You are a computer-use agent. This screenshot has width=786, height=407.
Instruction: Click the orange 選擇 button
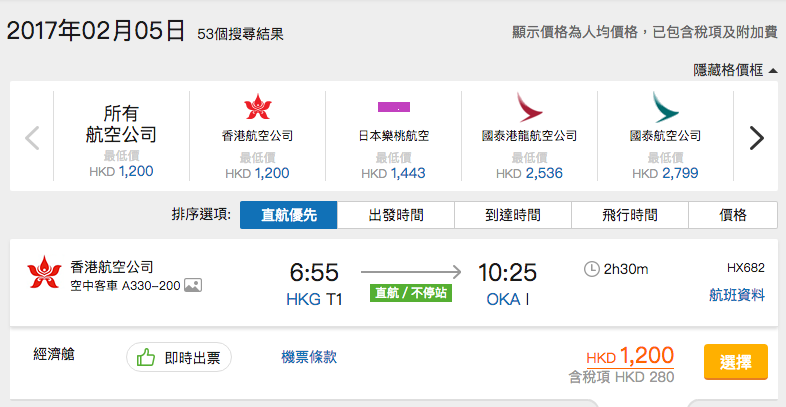click(735, 362)
